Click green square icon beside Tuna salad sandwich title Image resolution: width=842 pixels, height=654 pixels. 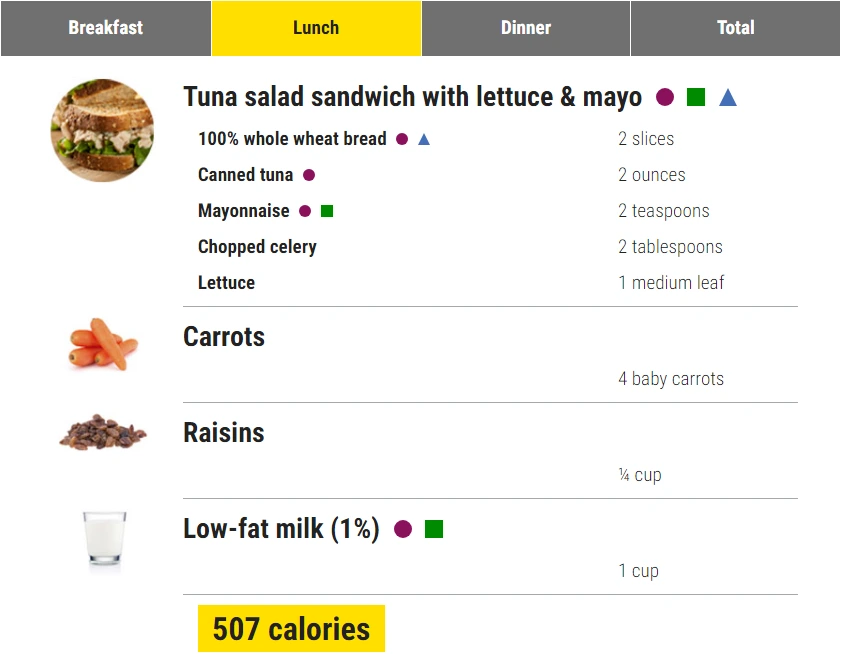[x=696, y=97]
